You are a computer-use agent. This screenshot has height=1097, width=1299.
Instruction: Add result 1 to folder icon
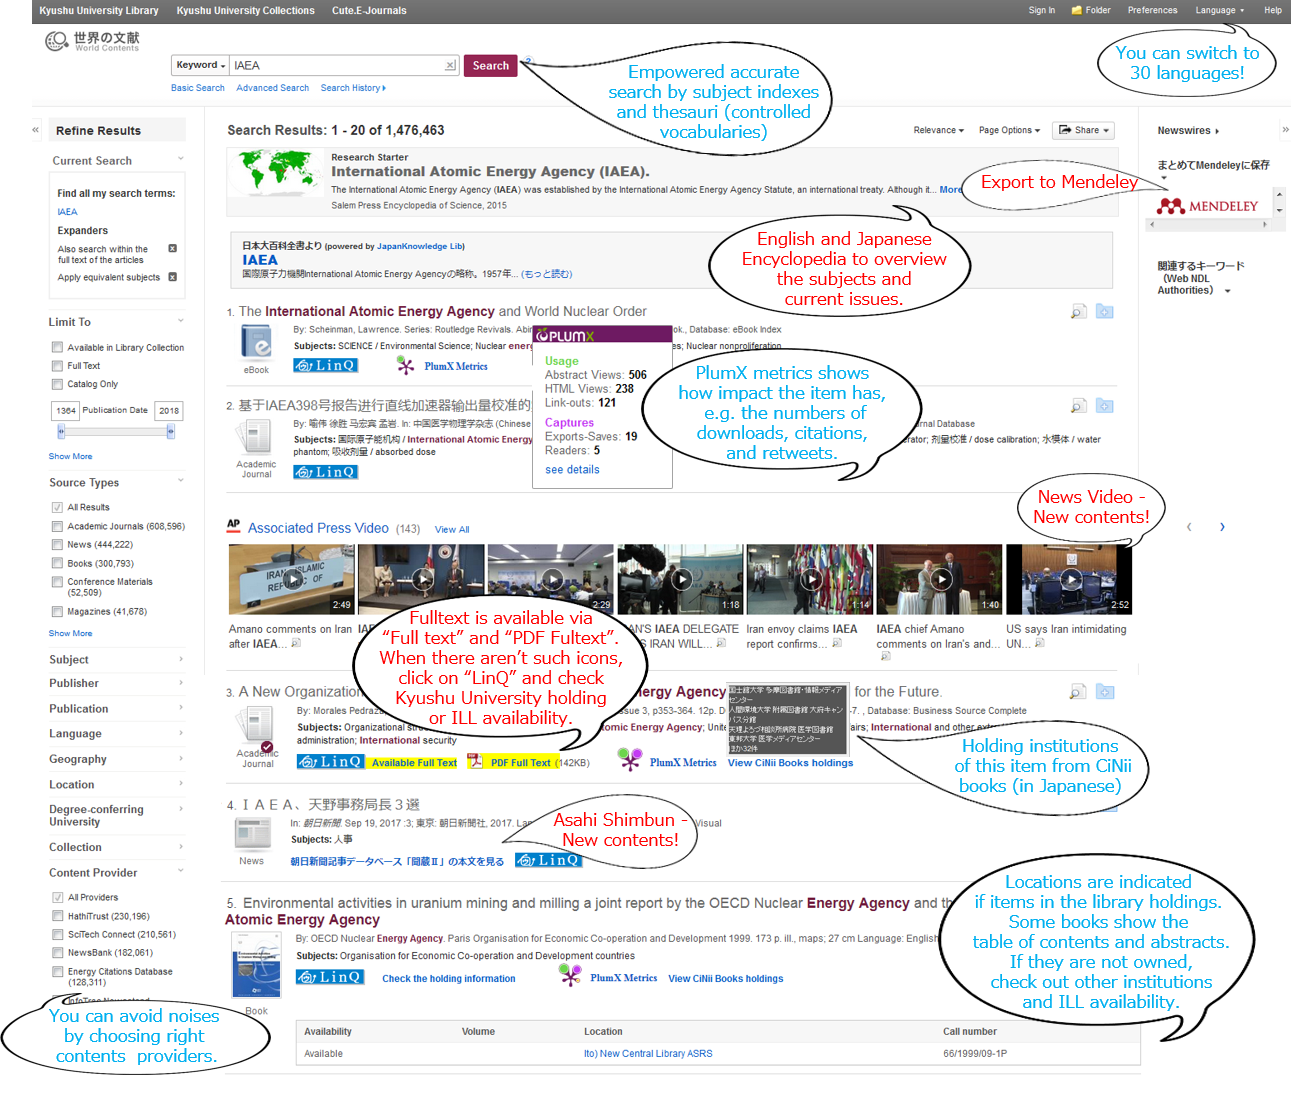click(1104, 312)
